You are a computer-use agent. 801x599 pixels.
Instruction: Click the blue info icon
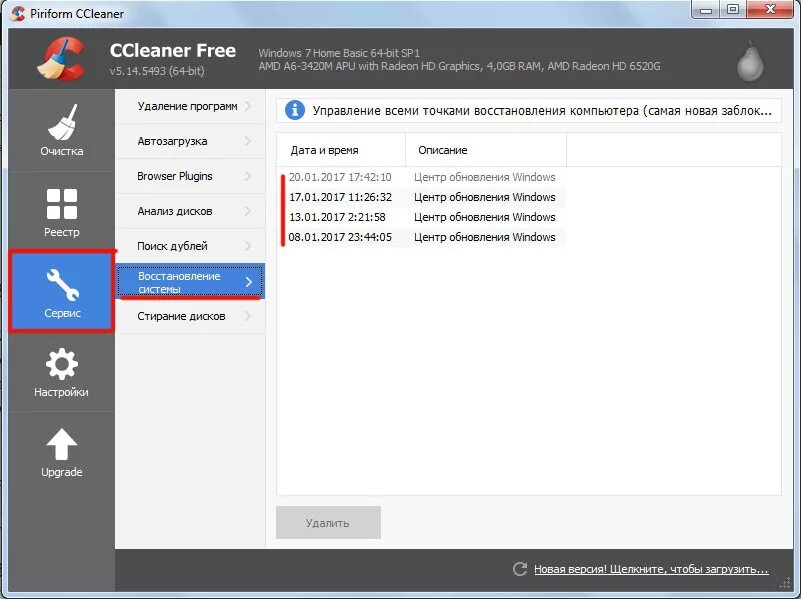coord(295,110)
